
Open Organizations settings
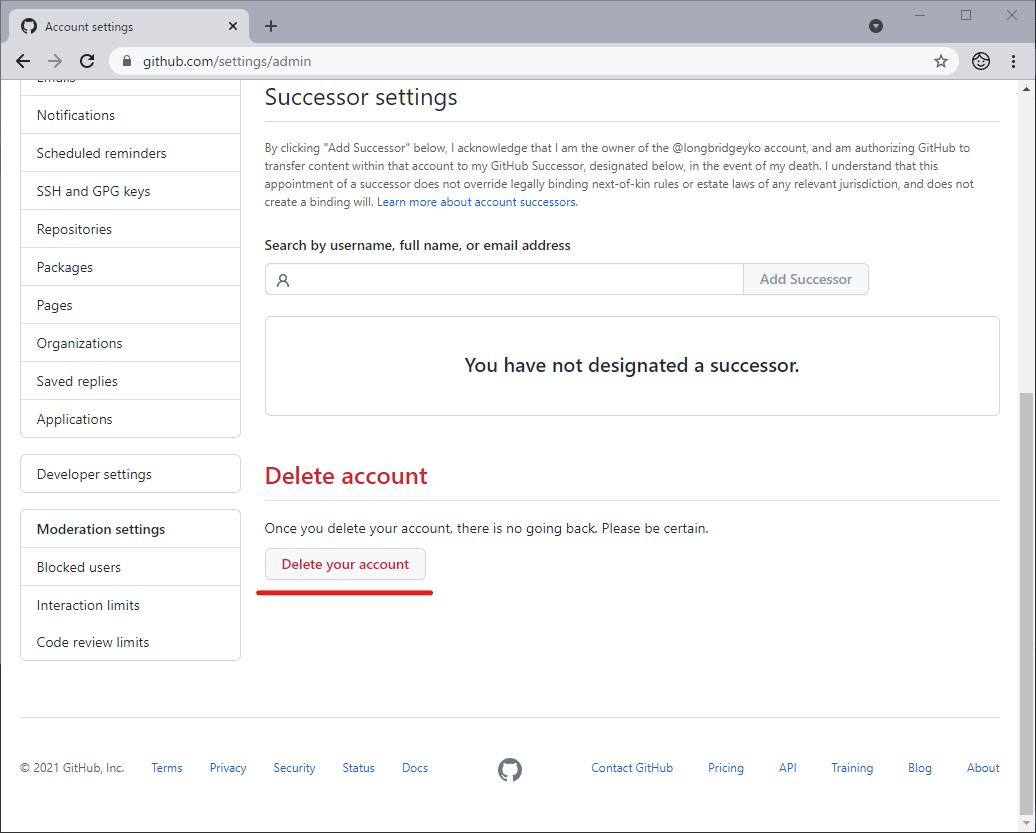[130, 344]
